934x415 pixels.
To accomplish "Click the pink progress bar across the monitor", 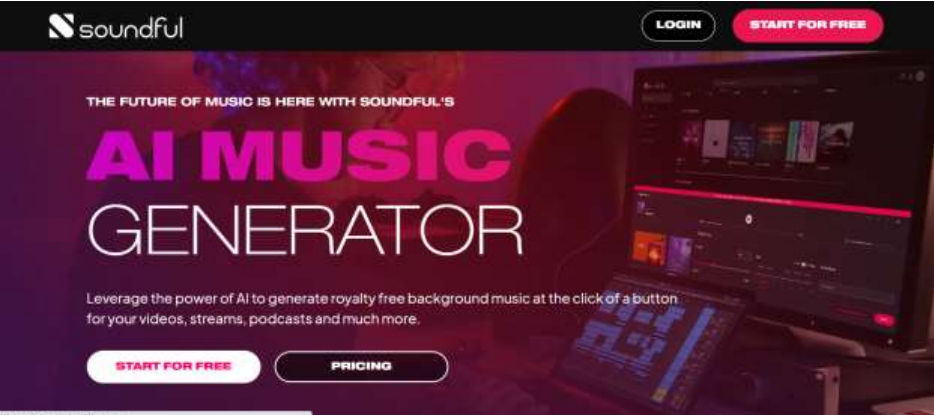I will point(772,199).
